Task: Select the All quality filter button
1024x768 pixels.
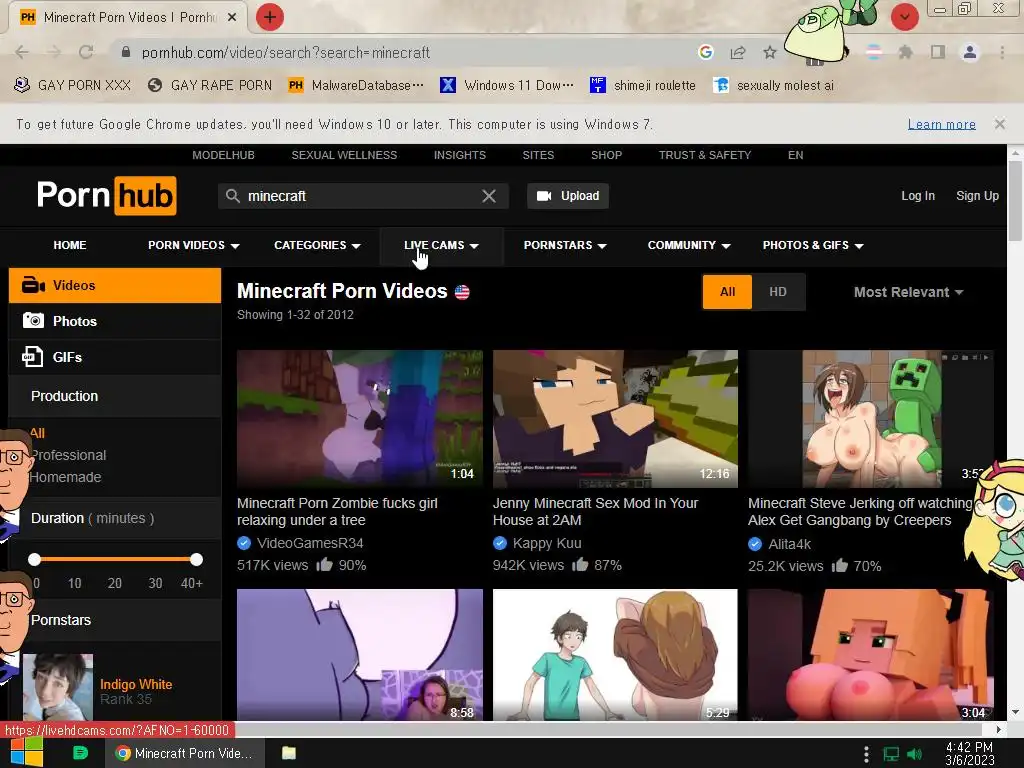Action: coord(728,292)
